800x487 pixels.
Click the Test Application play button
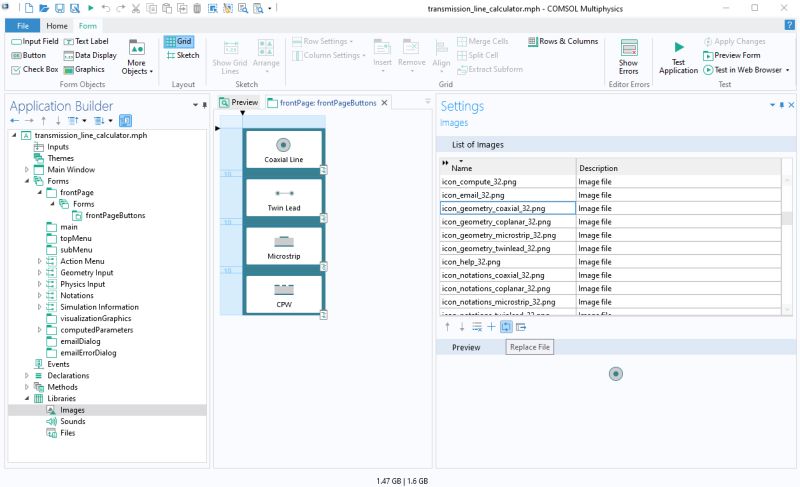click(678, 58)
